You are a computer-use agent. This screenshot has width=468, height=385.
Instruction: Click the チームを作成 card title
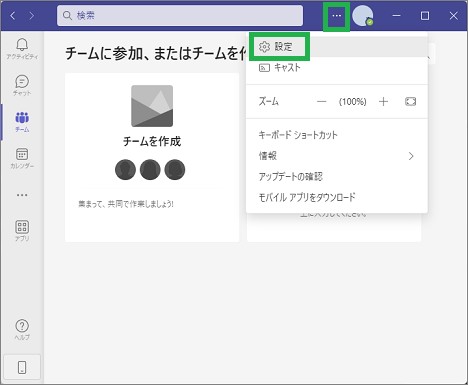point(152,141)
